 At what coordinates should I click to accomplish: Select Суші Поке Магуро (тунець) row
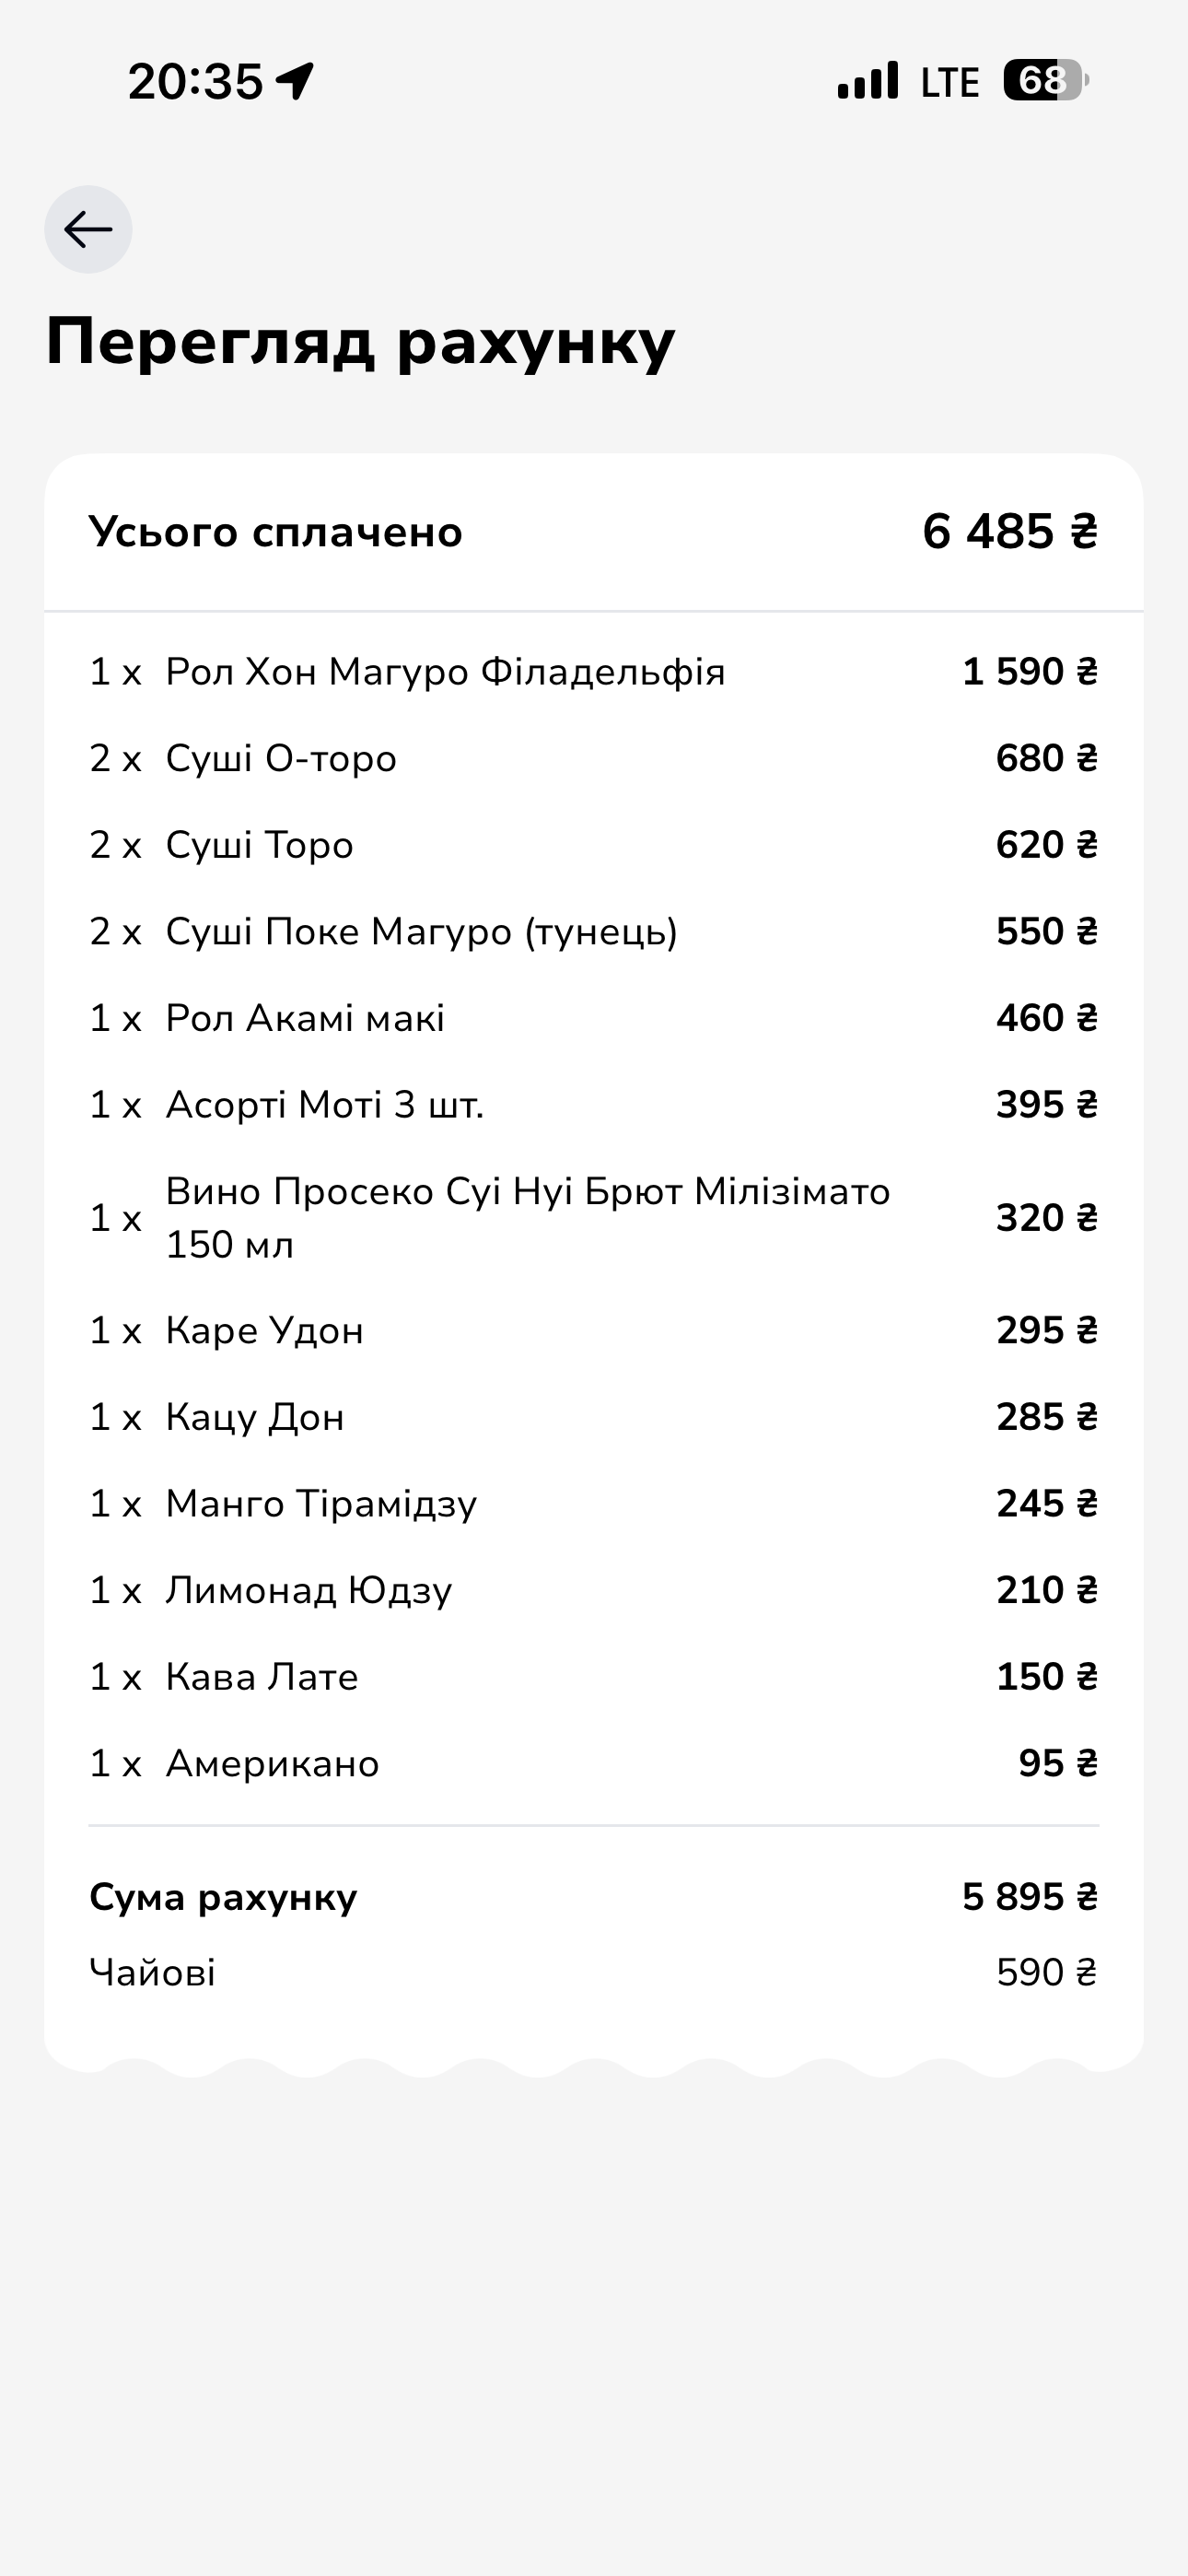(594, 931)
